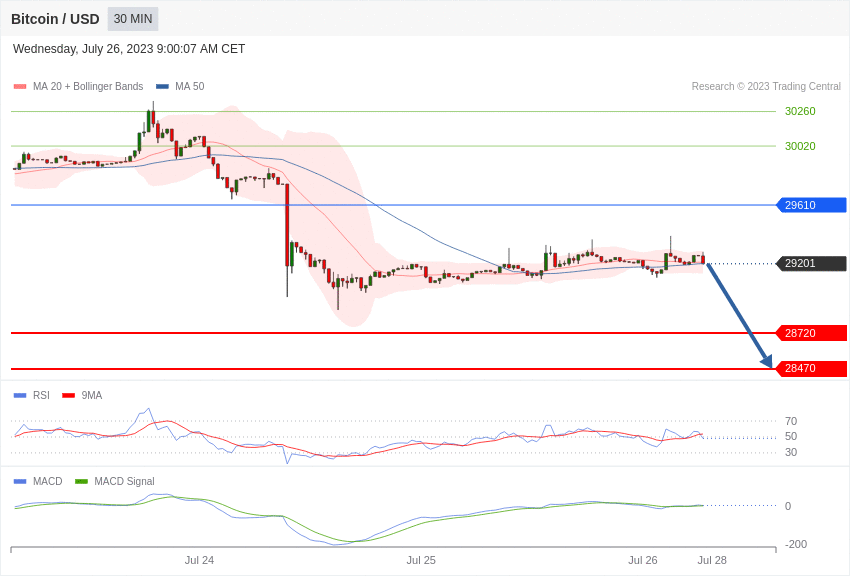Click the 30260 resistance level label
Image resolution: width=850 pixels, height=576 pixels.
[x=800, y=111]
